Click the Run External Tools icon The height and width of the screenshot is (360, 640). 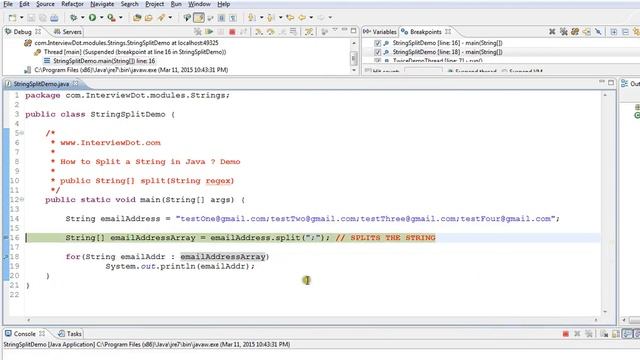tap(111, 18)
